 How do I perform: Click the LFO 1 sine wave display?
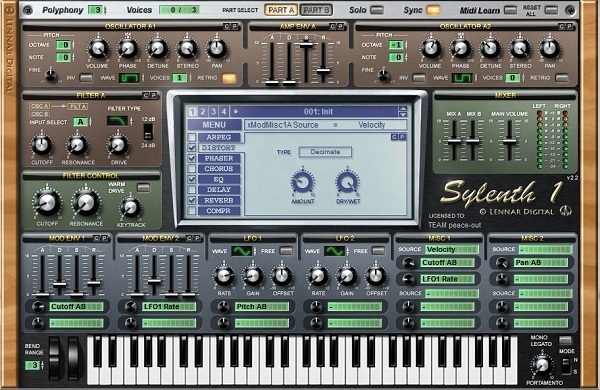click(x=242, y=251)
